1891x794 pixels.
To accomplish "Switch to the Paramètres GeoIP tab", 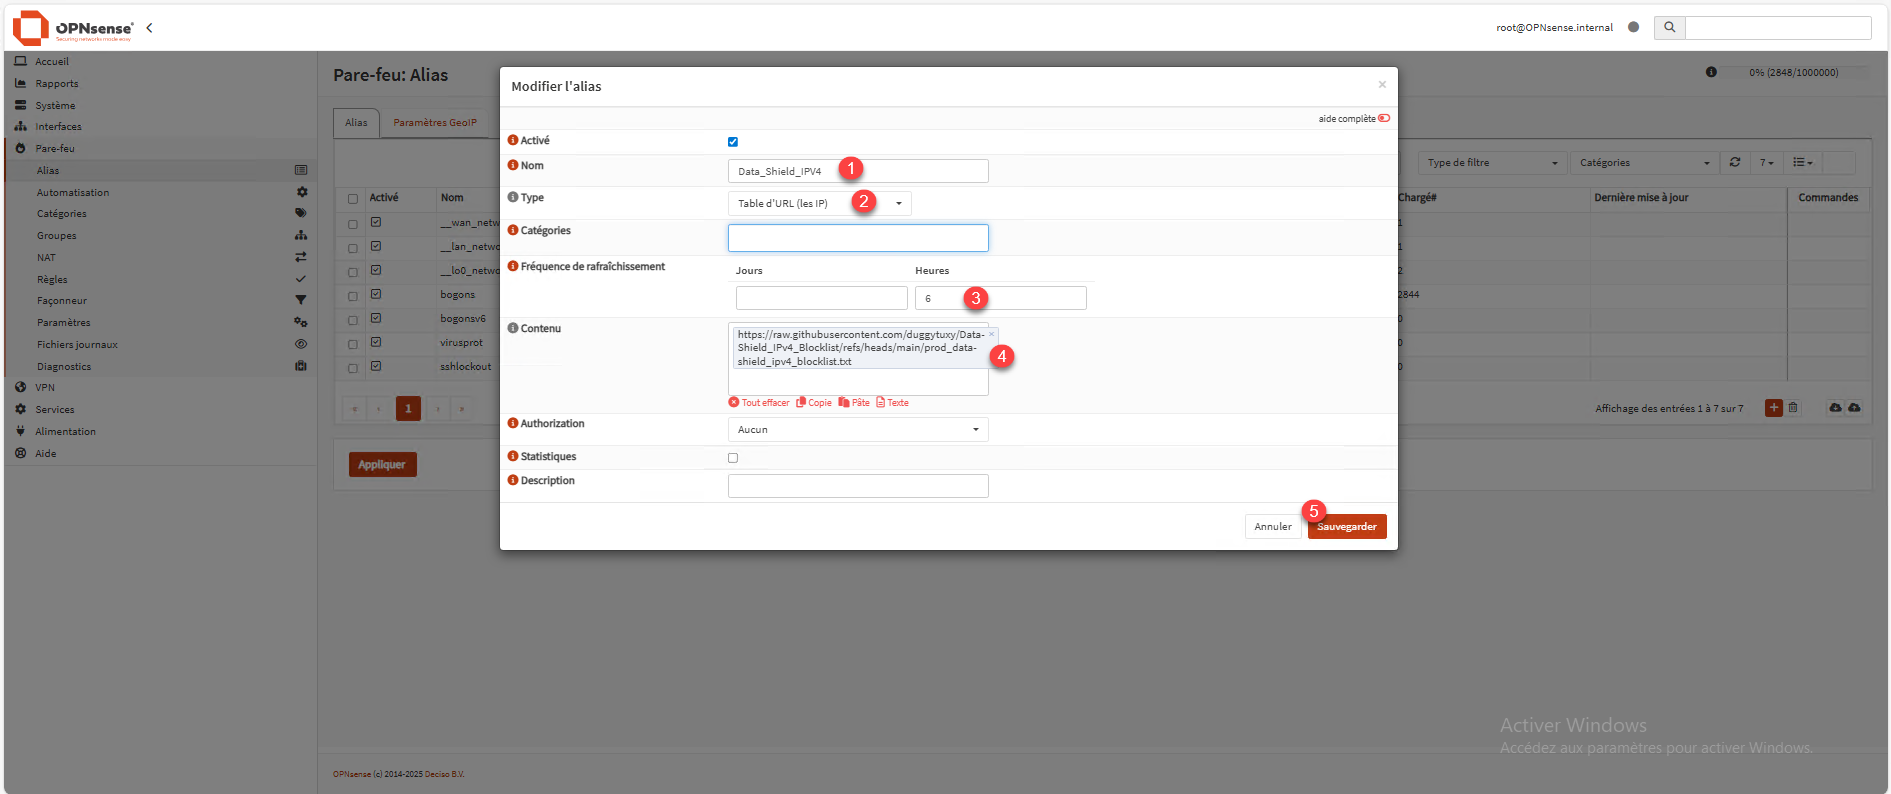I will (x=434, y=123).
